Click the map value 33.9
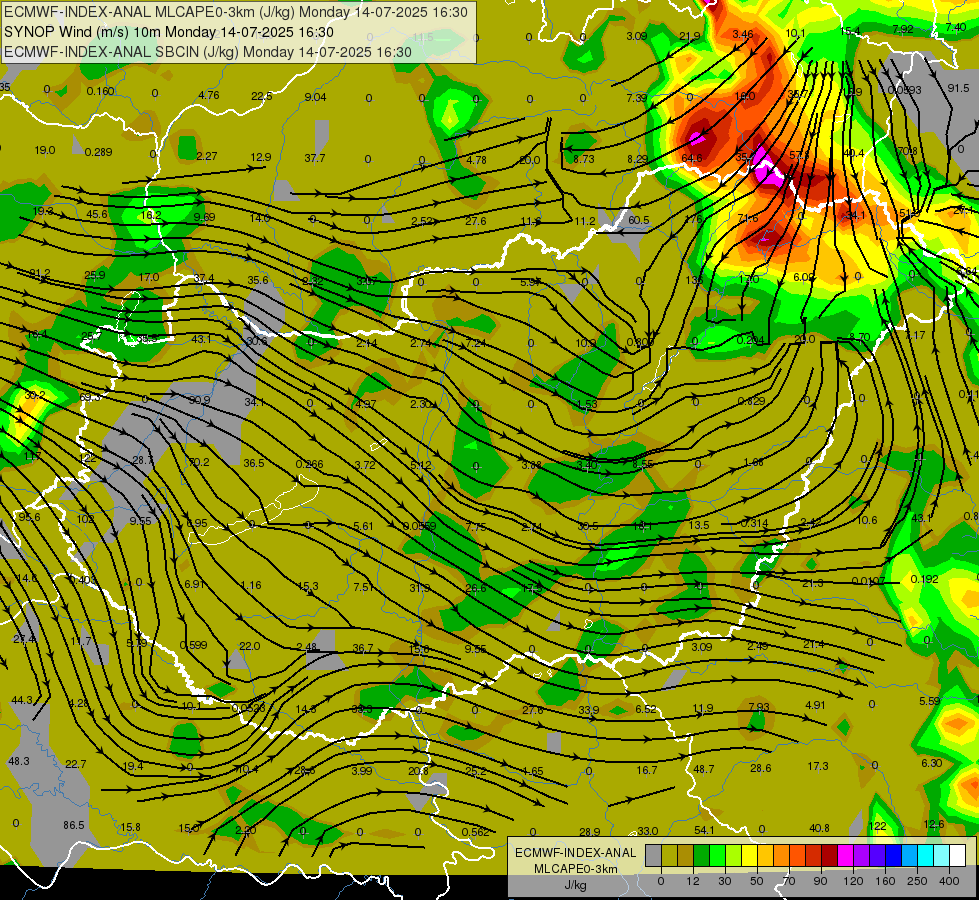 [x=588, y=710]
